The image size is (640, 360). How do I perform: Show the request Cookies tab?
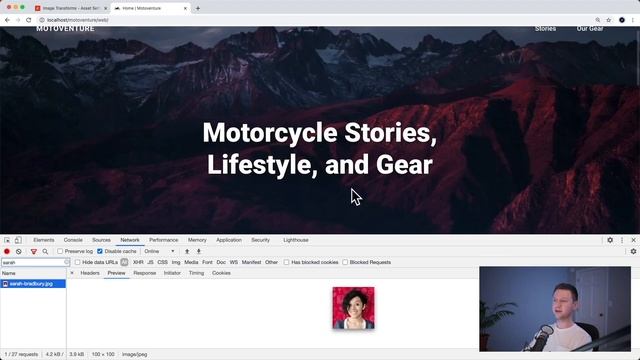click(x=221, y=273)
